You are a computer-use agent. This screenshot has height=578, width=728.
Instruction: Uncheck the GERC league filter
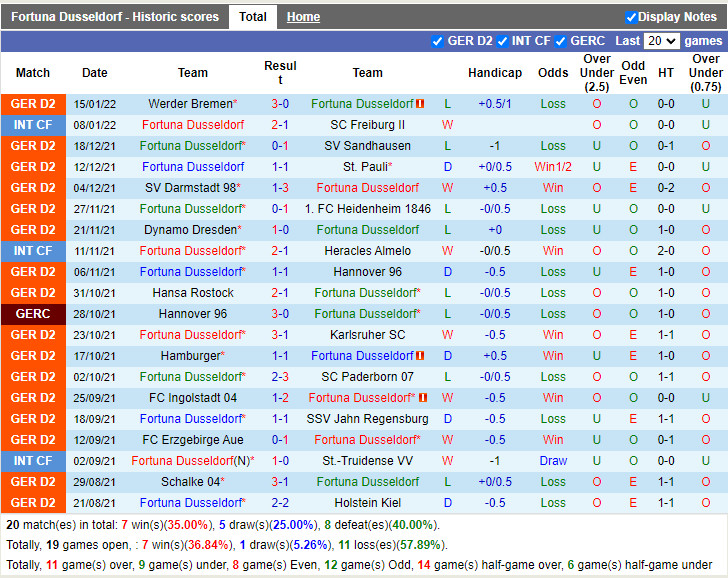(560, 41)
